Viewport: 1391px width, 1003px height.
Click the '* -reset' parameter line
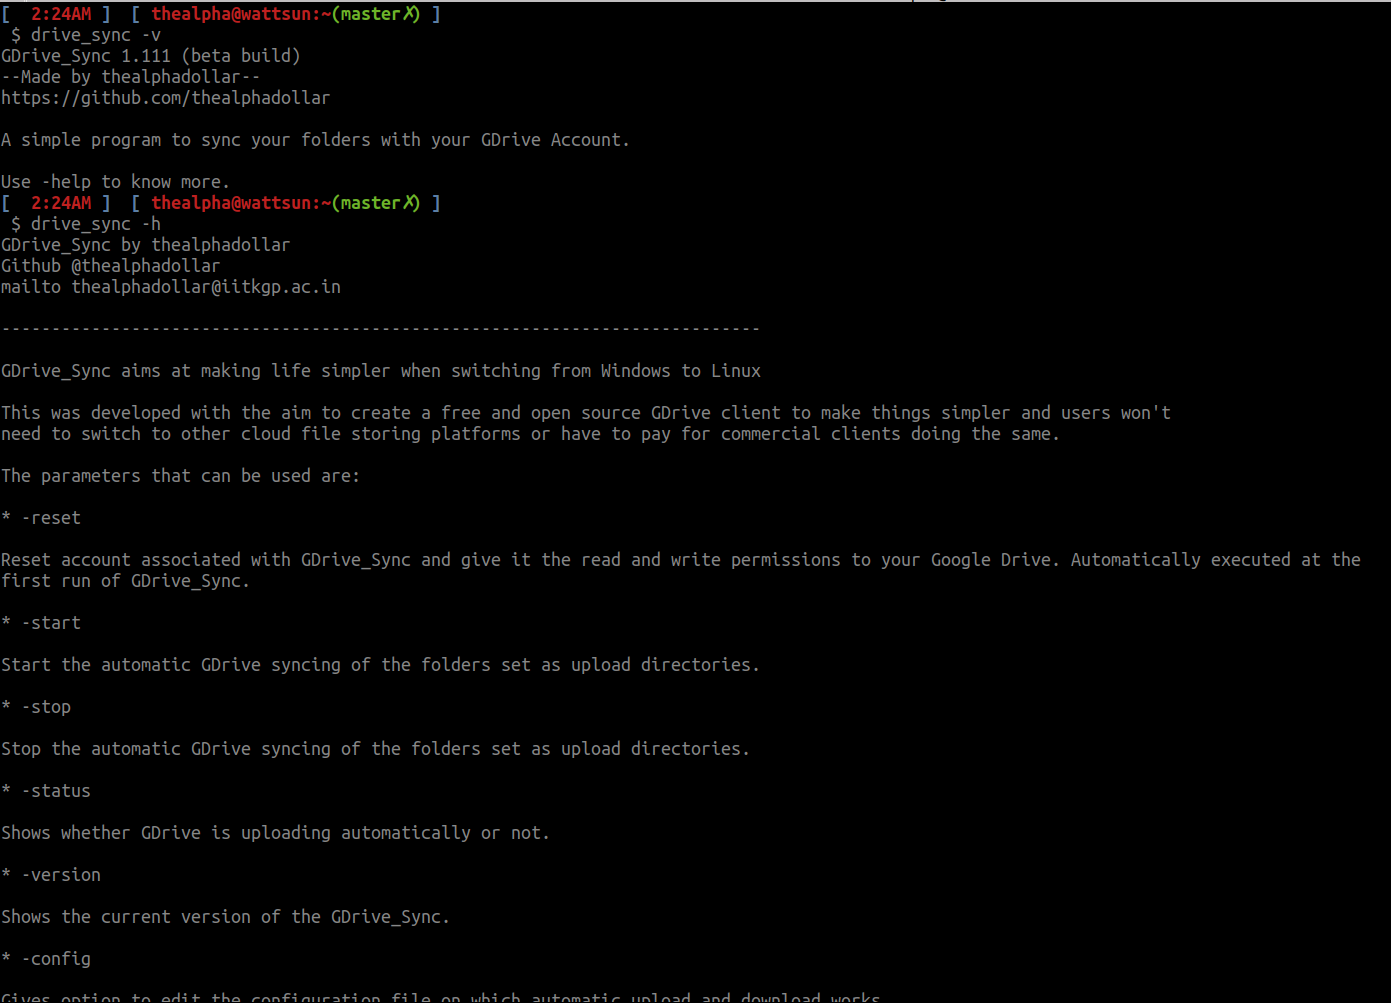click(41, 518)
